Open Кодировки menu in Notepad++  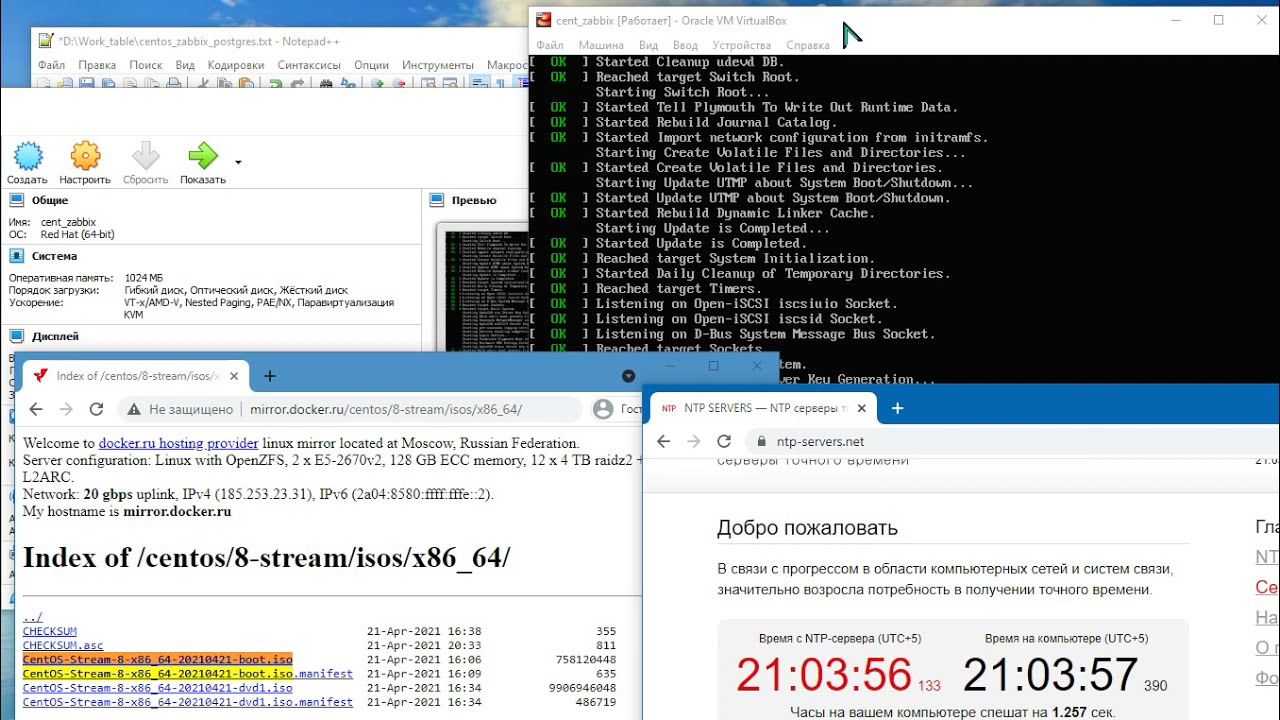pyautogui.click(x=236, y=65)
